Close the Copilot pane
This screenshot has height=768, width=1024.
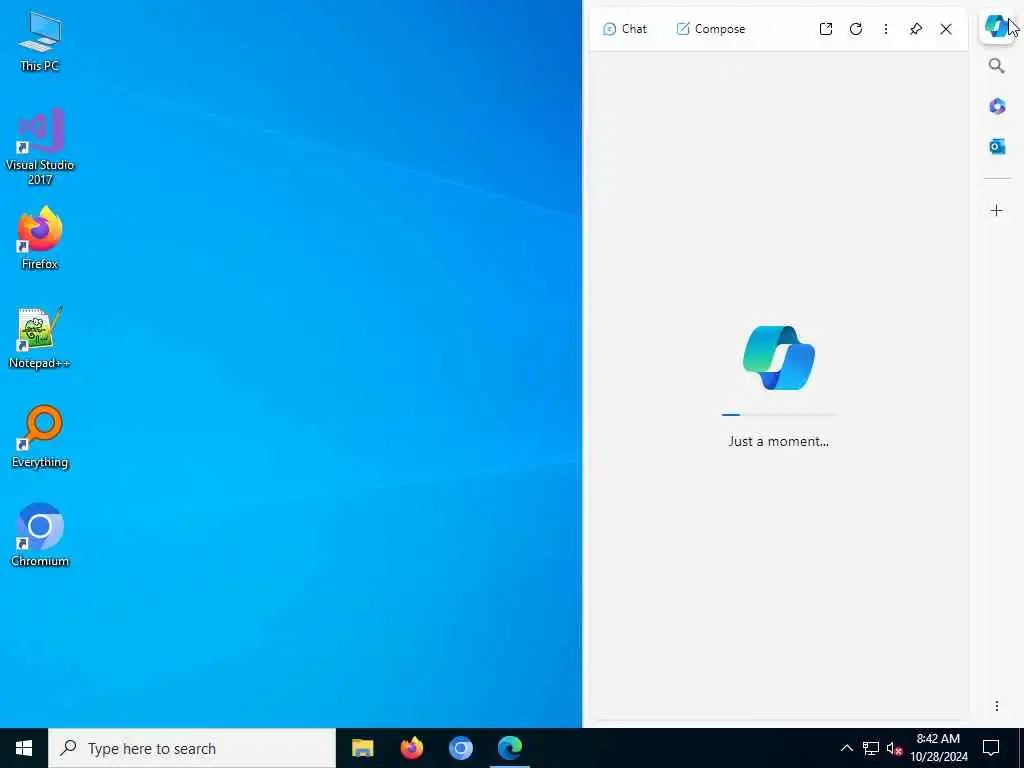(946, 29)
